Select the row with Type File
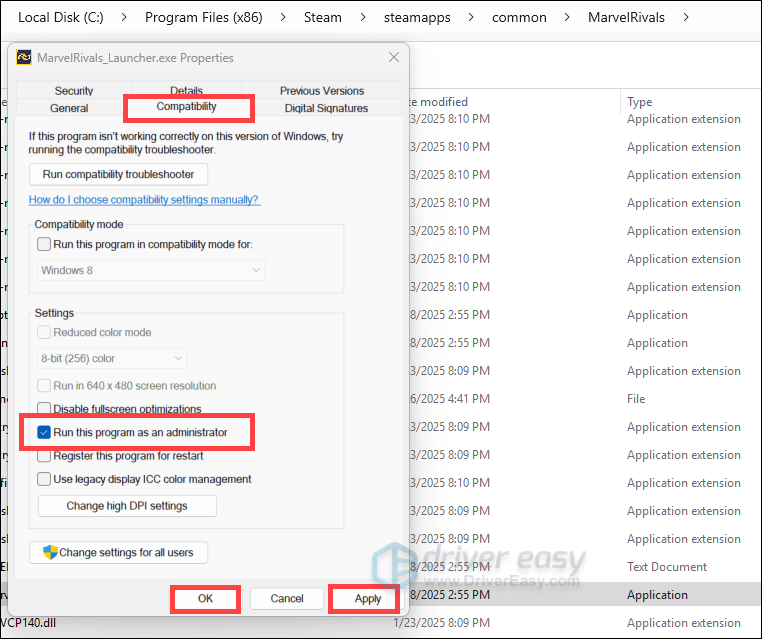762x639 pixels. [x=585, y=399]
